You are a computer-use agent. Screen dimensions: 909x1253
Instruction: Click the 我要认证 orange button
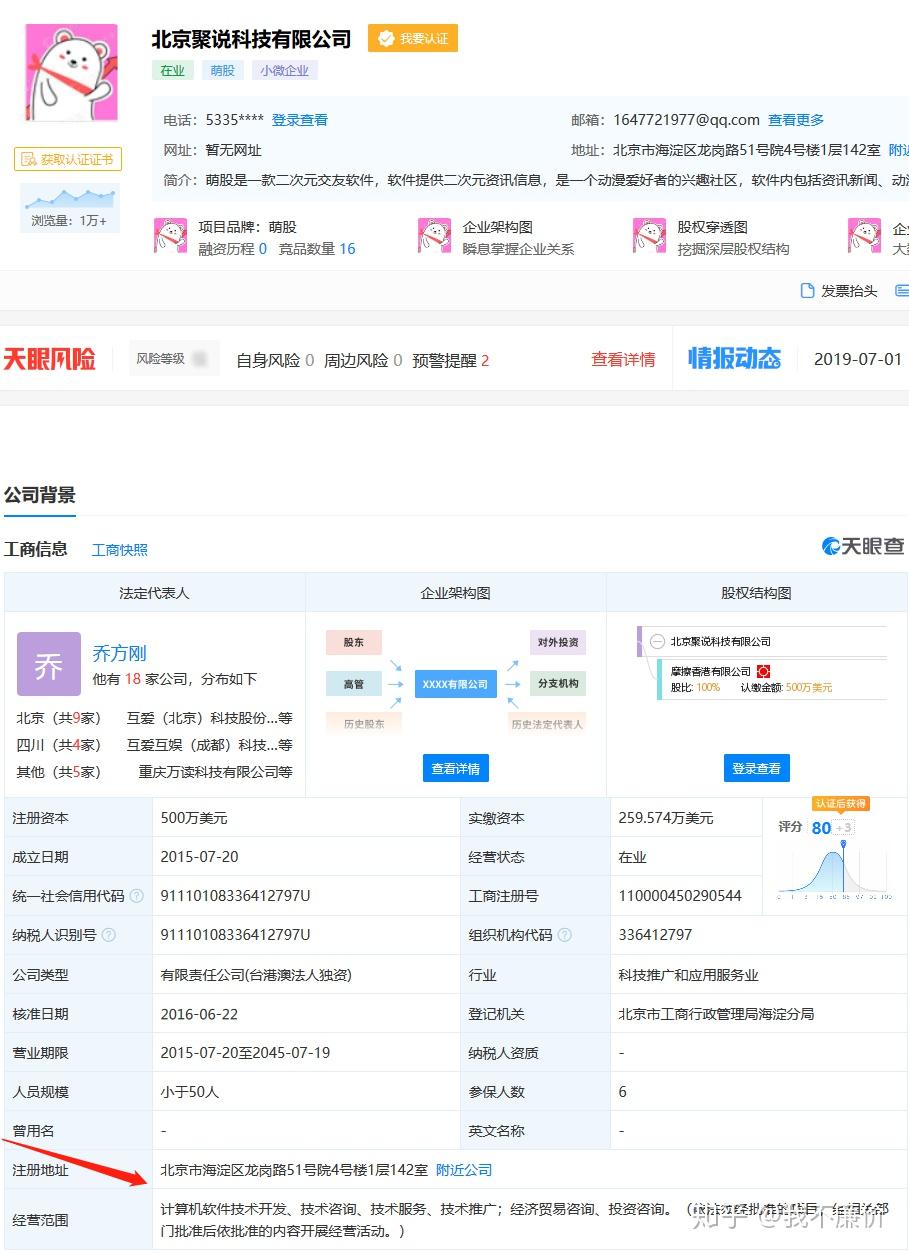click(x=413, y=38)
